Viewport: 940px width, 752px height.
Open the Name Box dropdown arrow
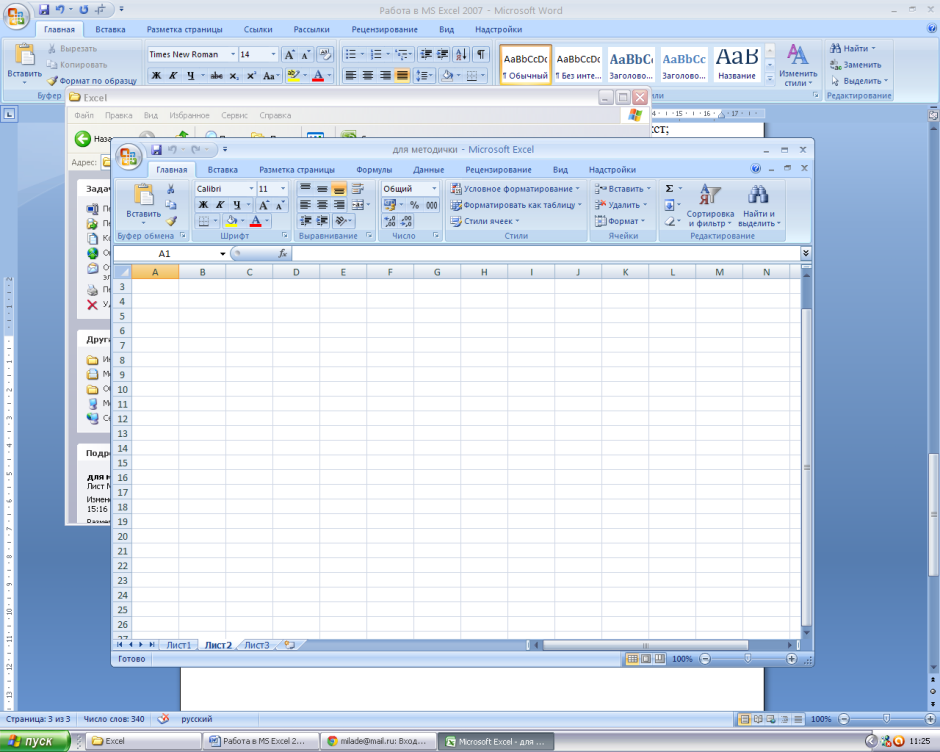[222, 254]
